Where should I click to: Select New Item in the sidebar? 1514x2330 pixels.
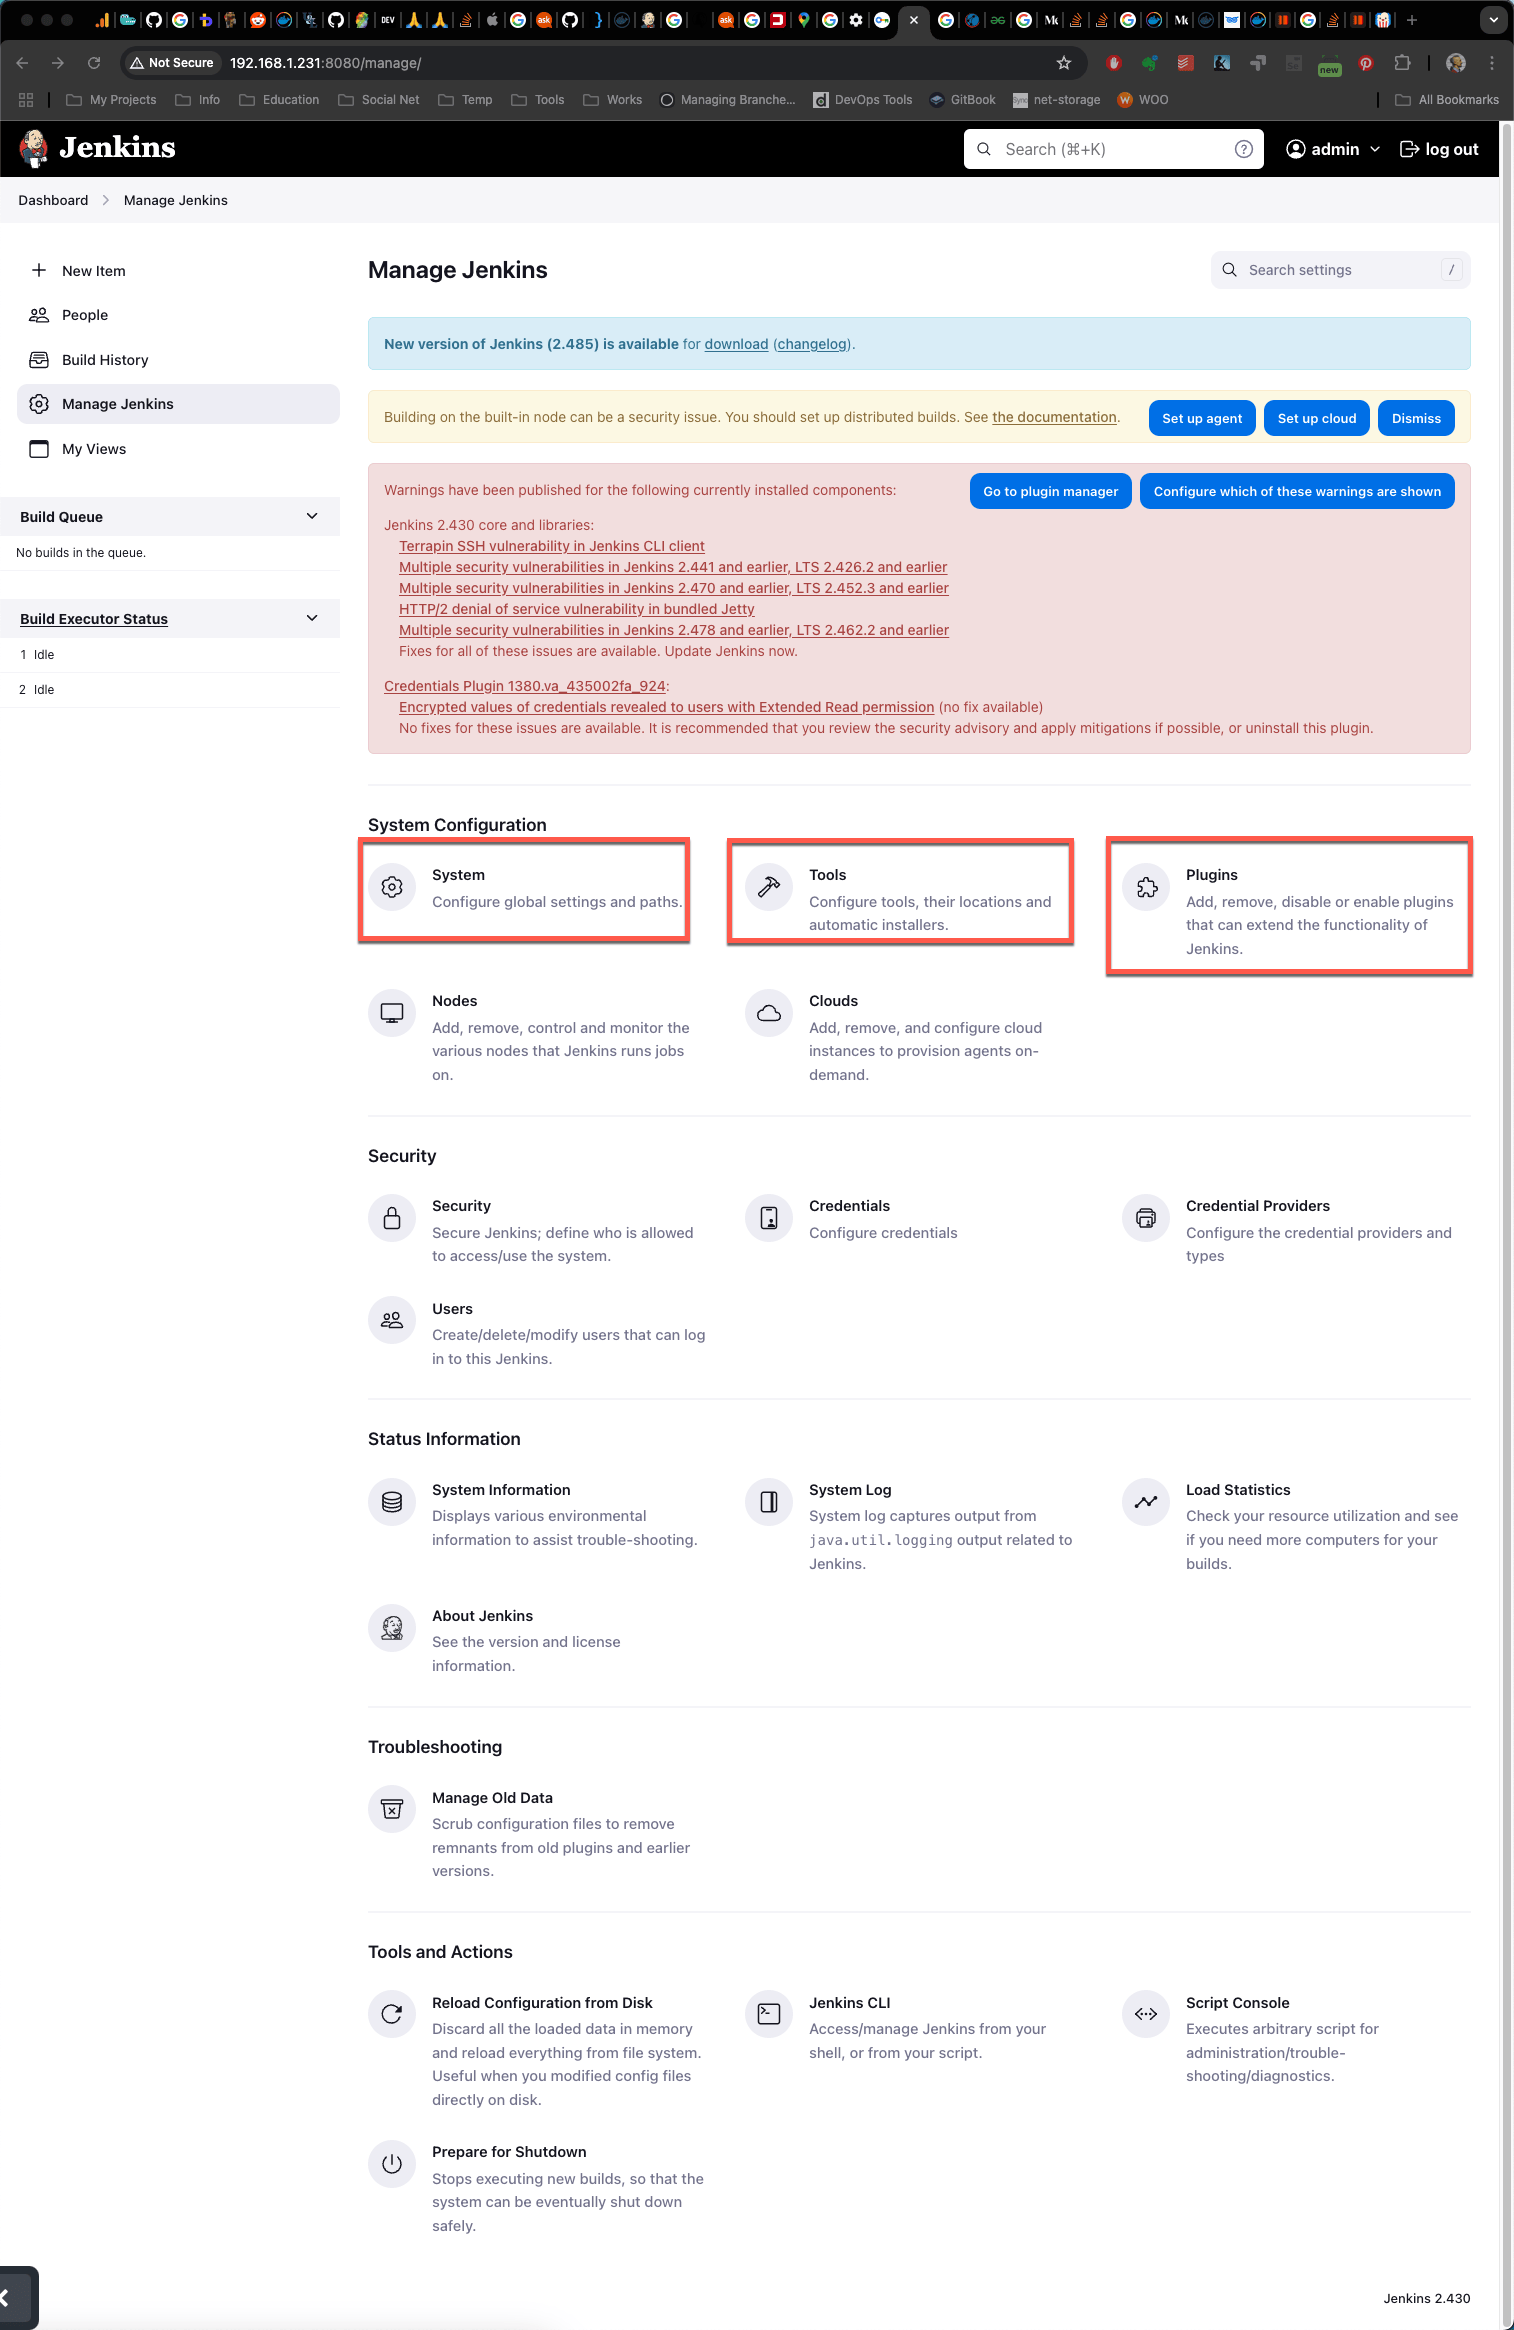pos(93,271)
